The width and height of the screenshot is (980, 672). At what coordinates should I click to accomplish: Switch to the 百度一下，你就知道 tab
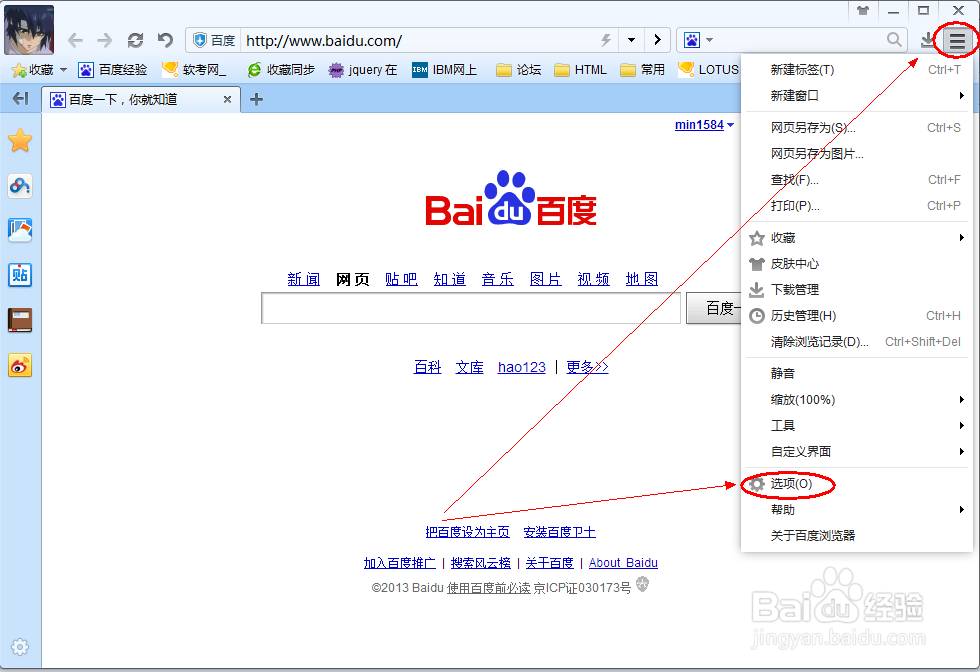point(141,99)
